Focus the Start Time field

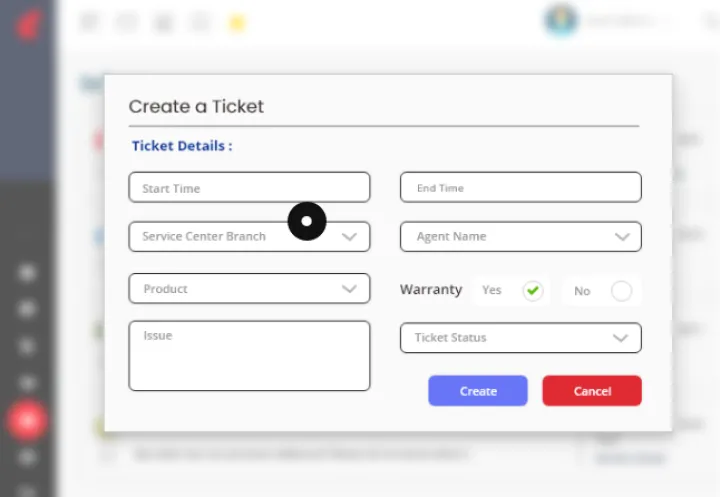coord(249,187)
